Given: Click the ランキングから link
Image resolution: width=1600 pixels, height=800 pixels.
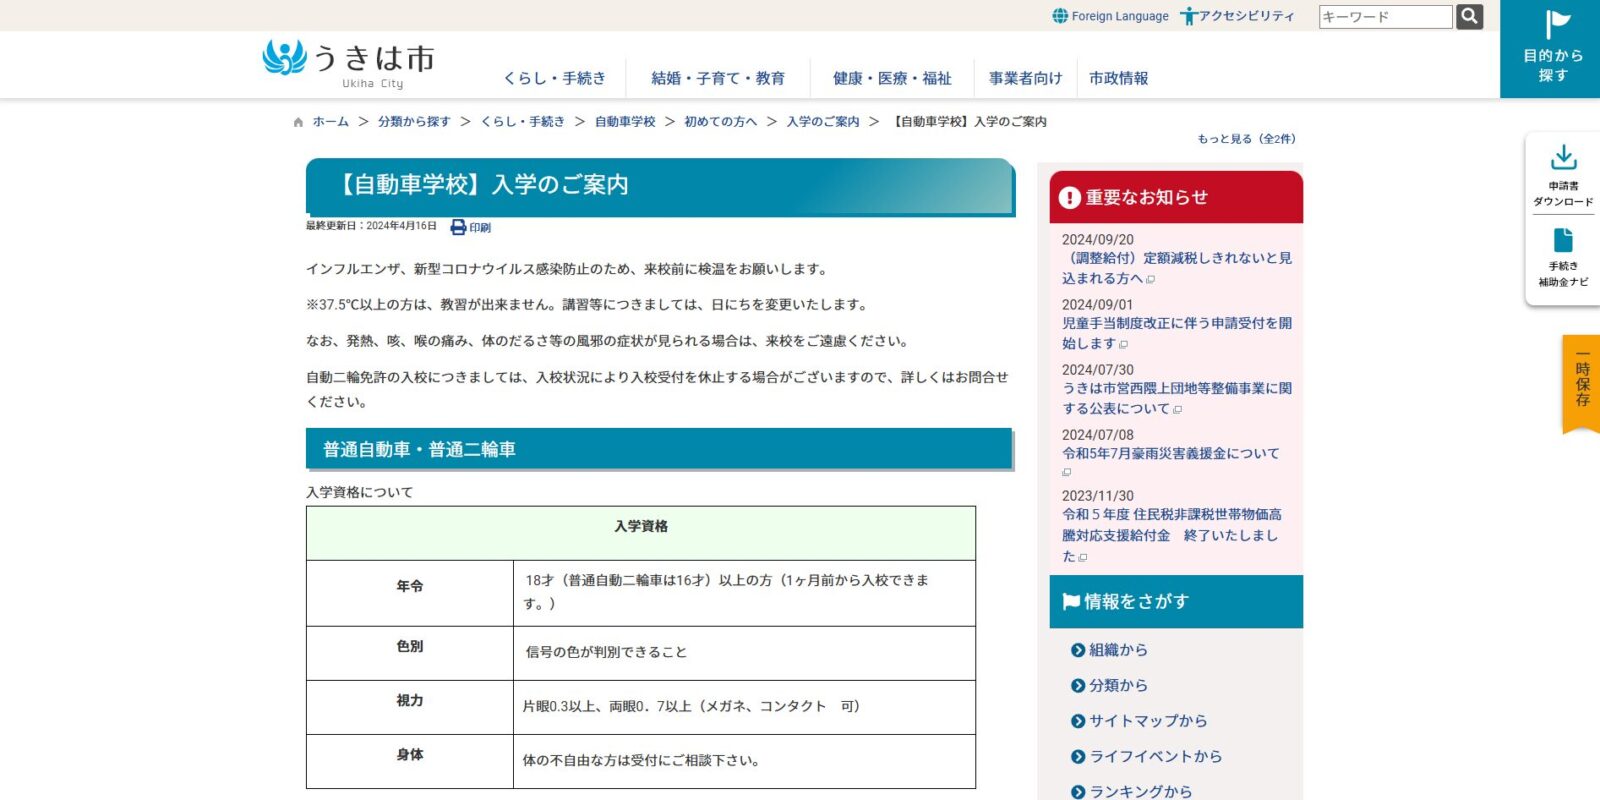Looking at the screenshot, I should 1141,792.
